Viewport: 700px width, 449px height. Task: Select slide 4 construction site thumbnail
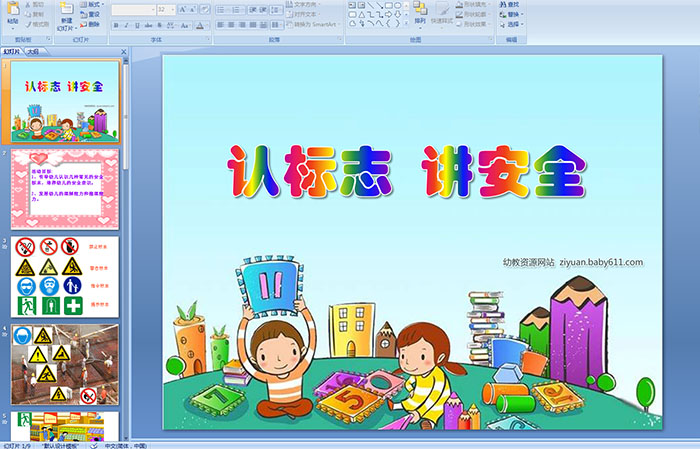click(65, 365)
